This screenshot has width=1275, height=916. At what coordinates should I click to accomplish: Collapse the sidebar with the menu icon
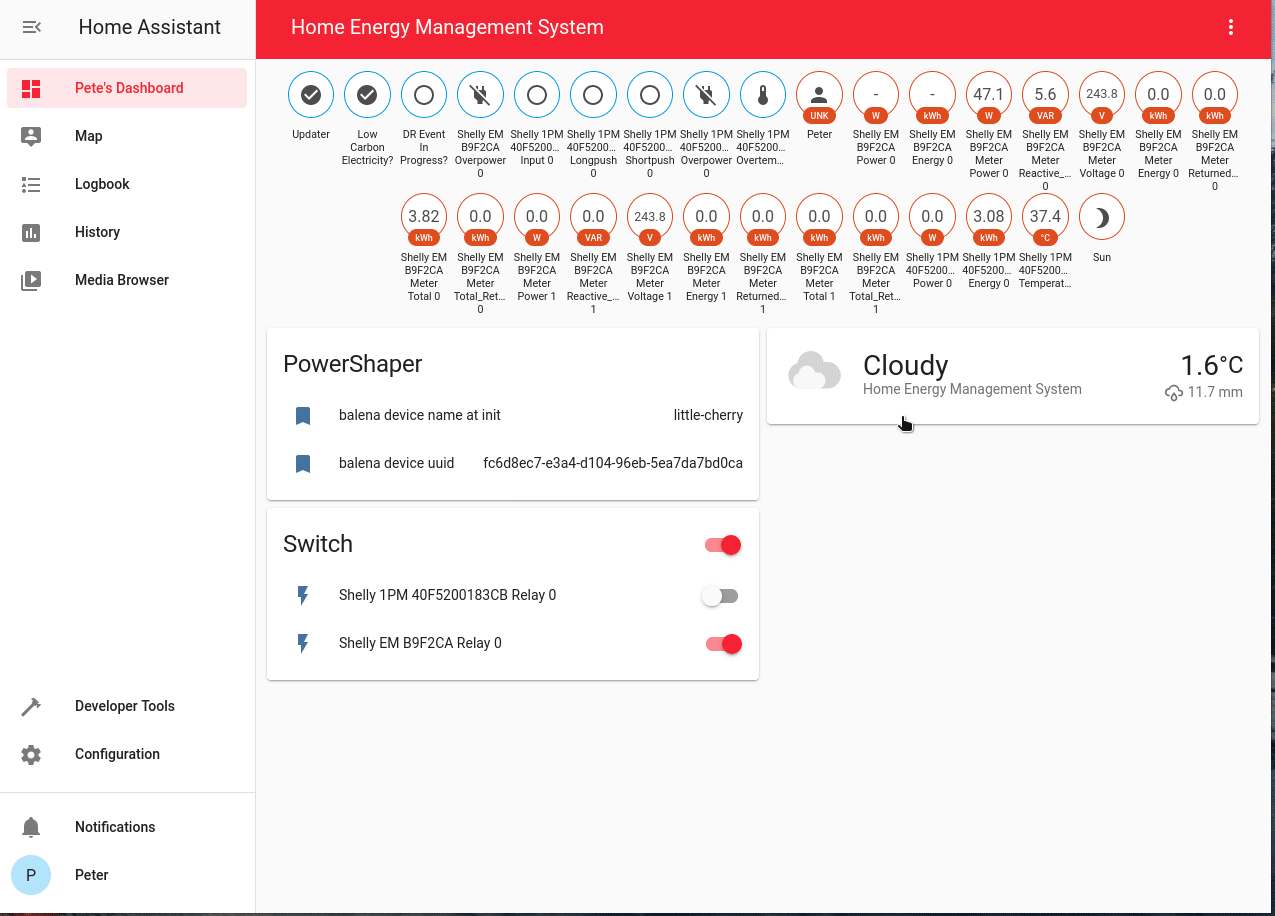tap(31, 27)
